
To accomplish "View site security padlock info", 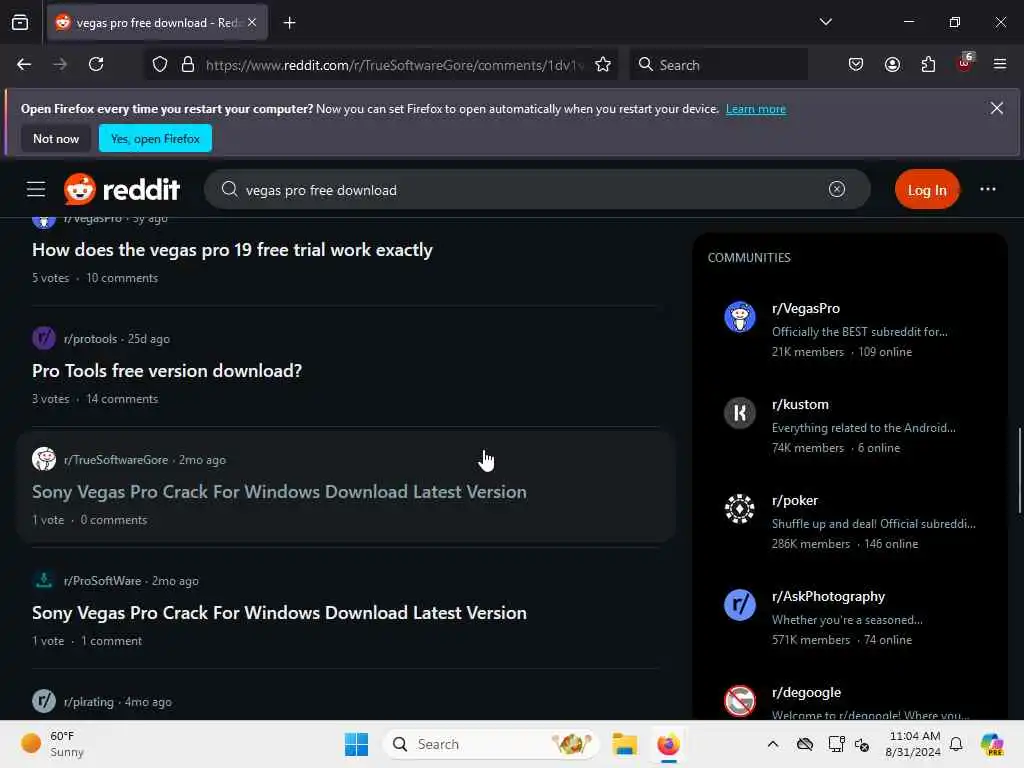I will pos(188,65).
